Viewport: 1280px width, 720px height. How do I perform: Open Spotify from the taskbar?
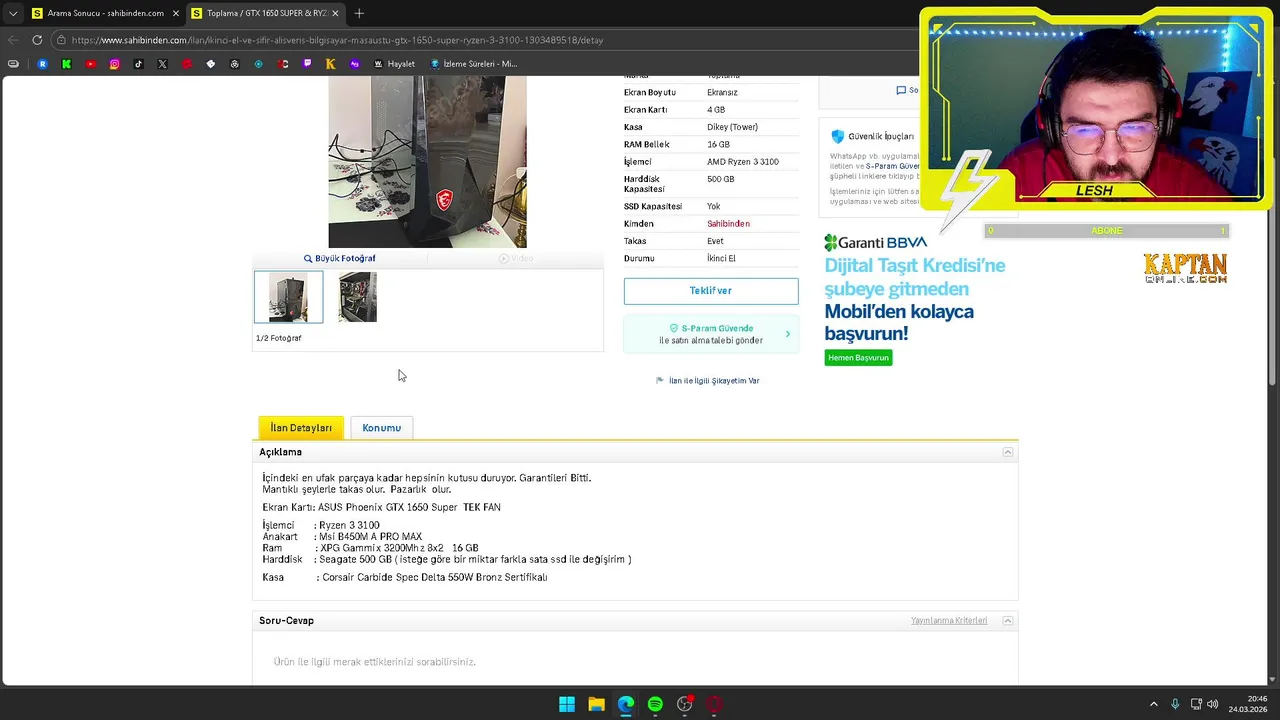(655, 704)
